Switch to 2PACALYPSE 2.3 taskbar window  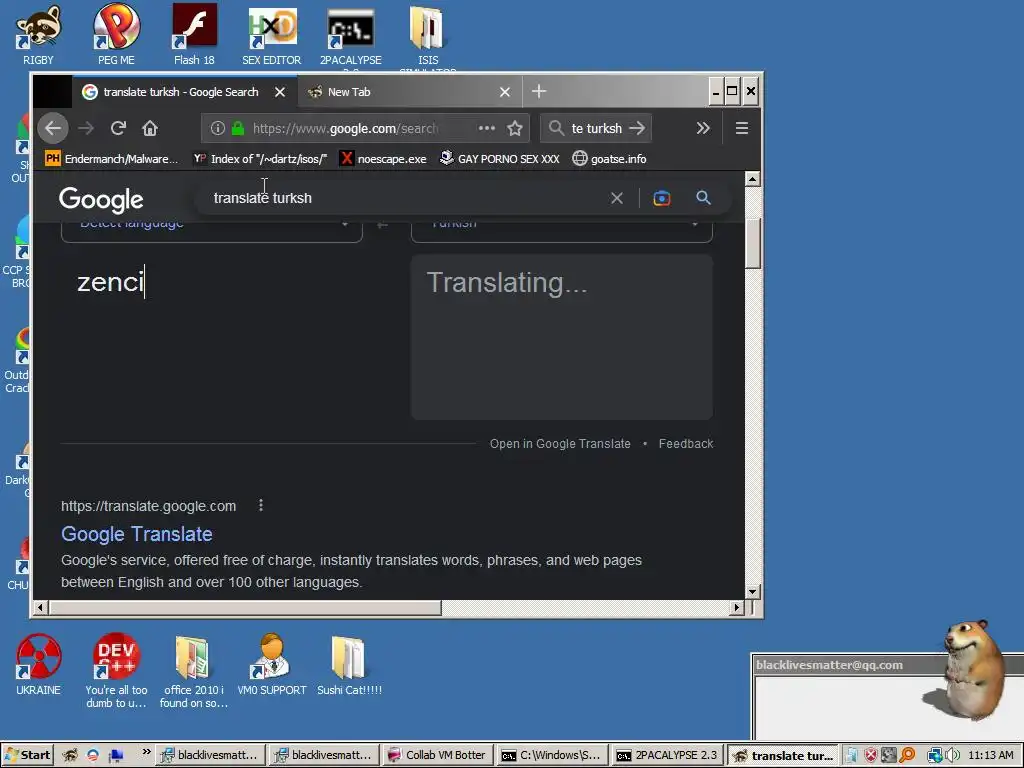point(667,755)
